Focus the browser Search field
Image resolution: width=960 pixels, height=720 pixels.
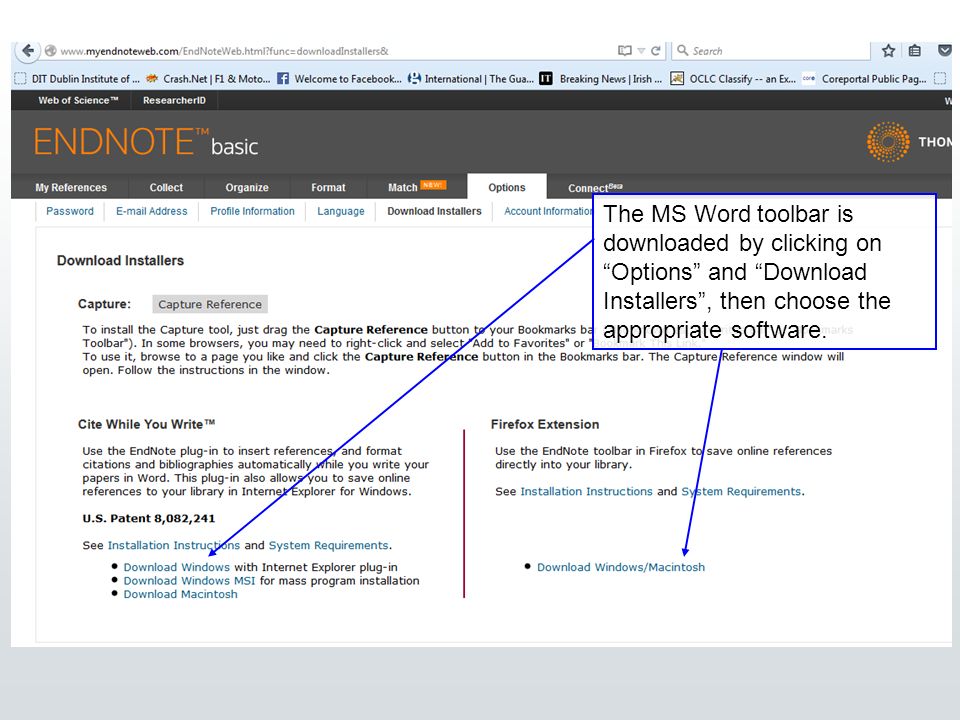coord(771,51)
